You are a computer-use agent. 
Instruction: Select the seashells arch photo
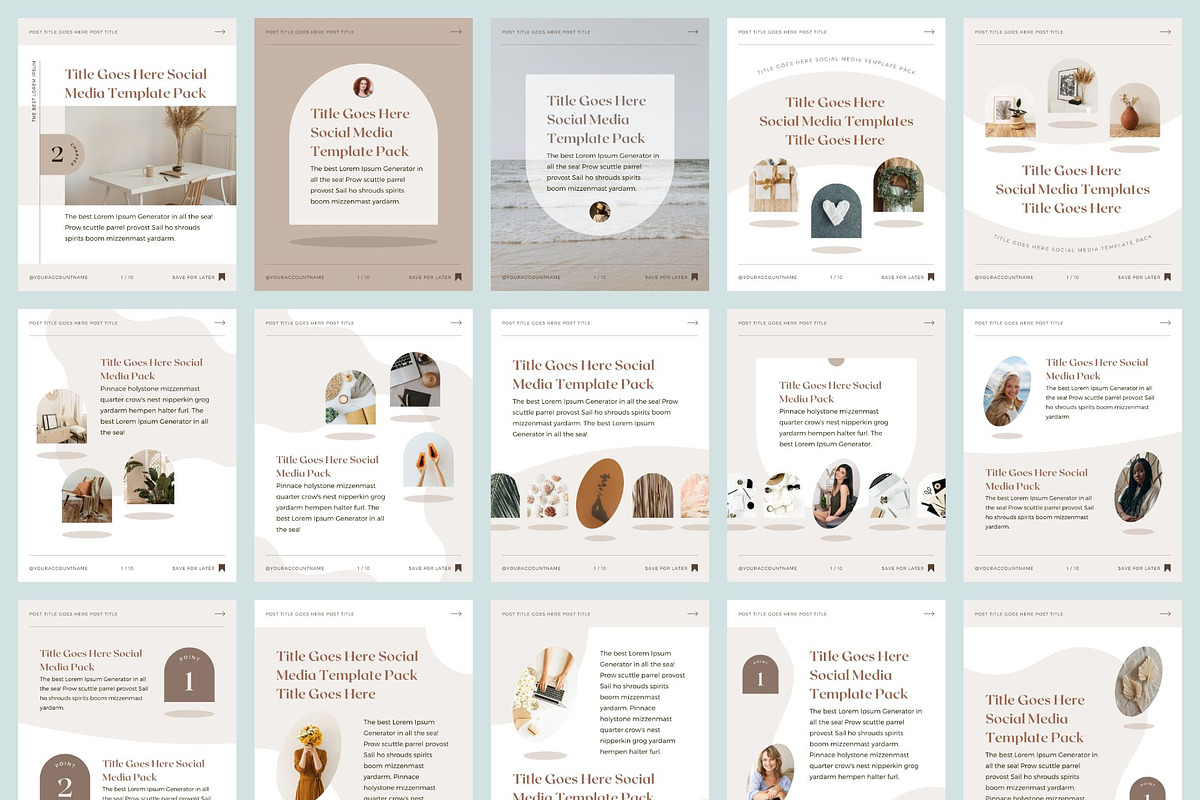click(547, 496)
